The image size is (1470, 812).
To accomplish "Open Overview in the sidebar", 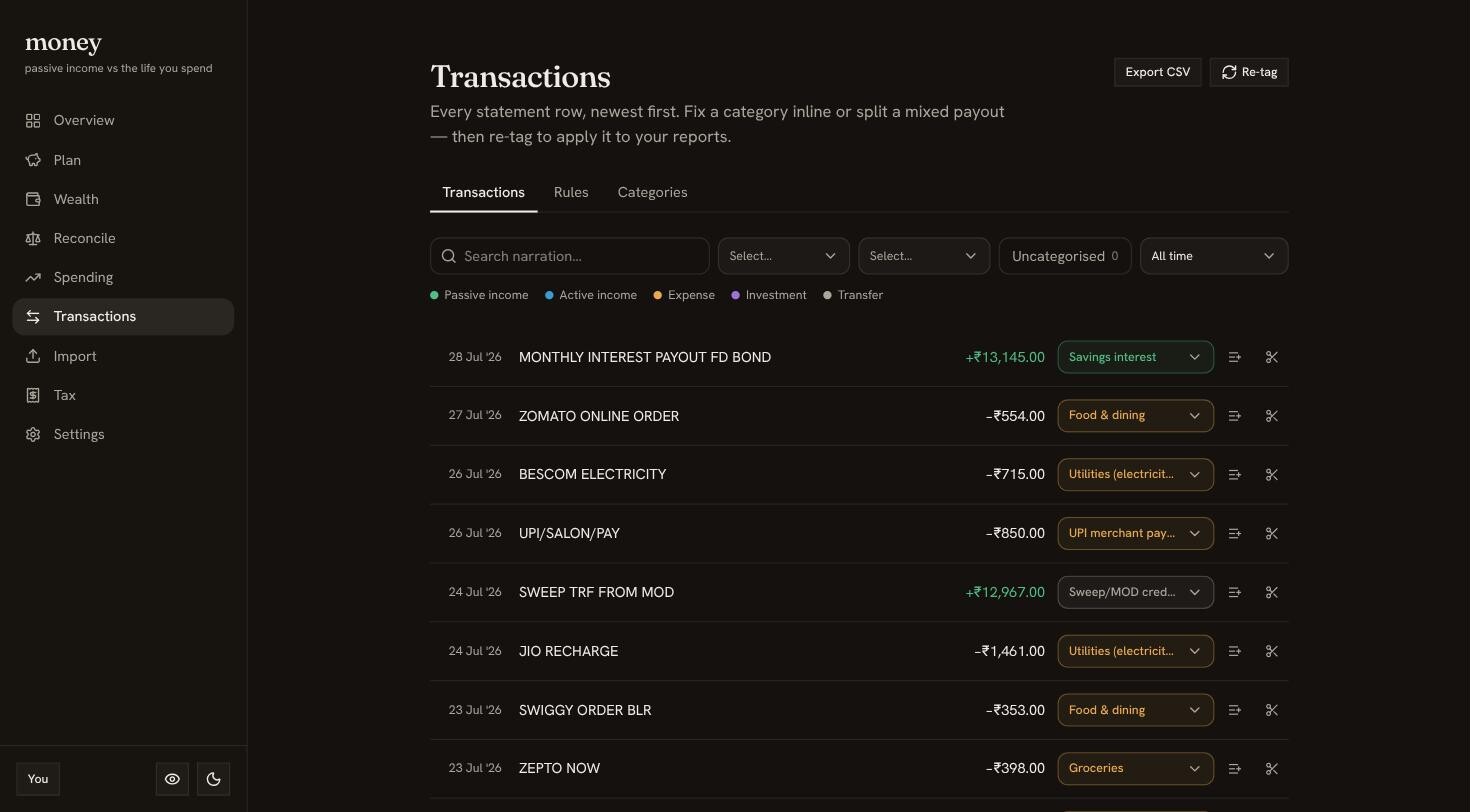I will [x=123, y=121].
